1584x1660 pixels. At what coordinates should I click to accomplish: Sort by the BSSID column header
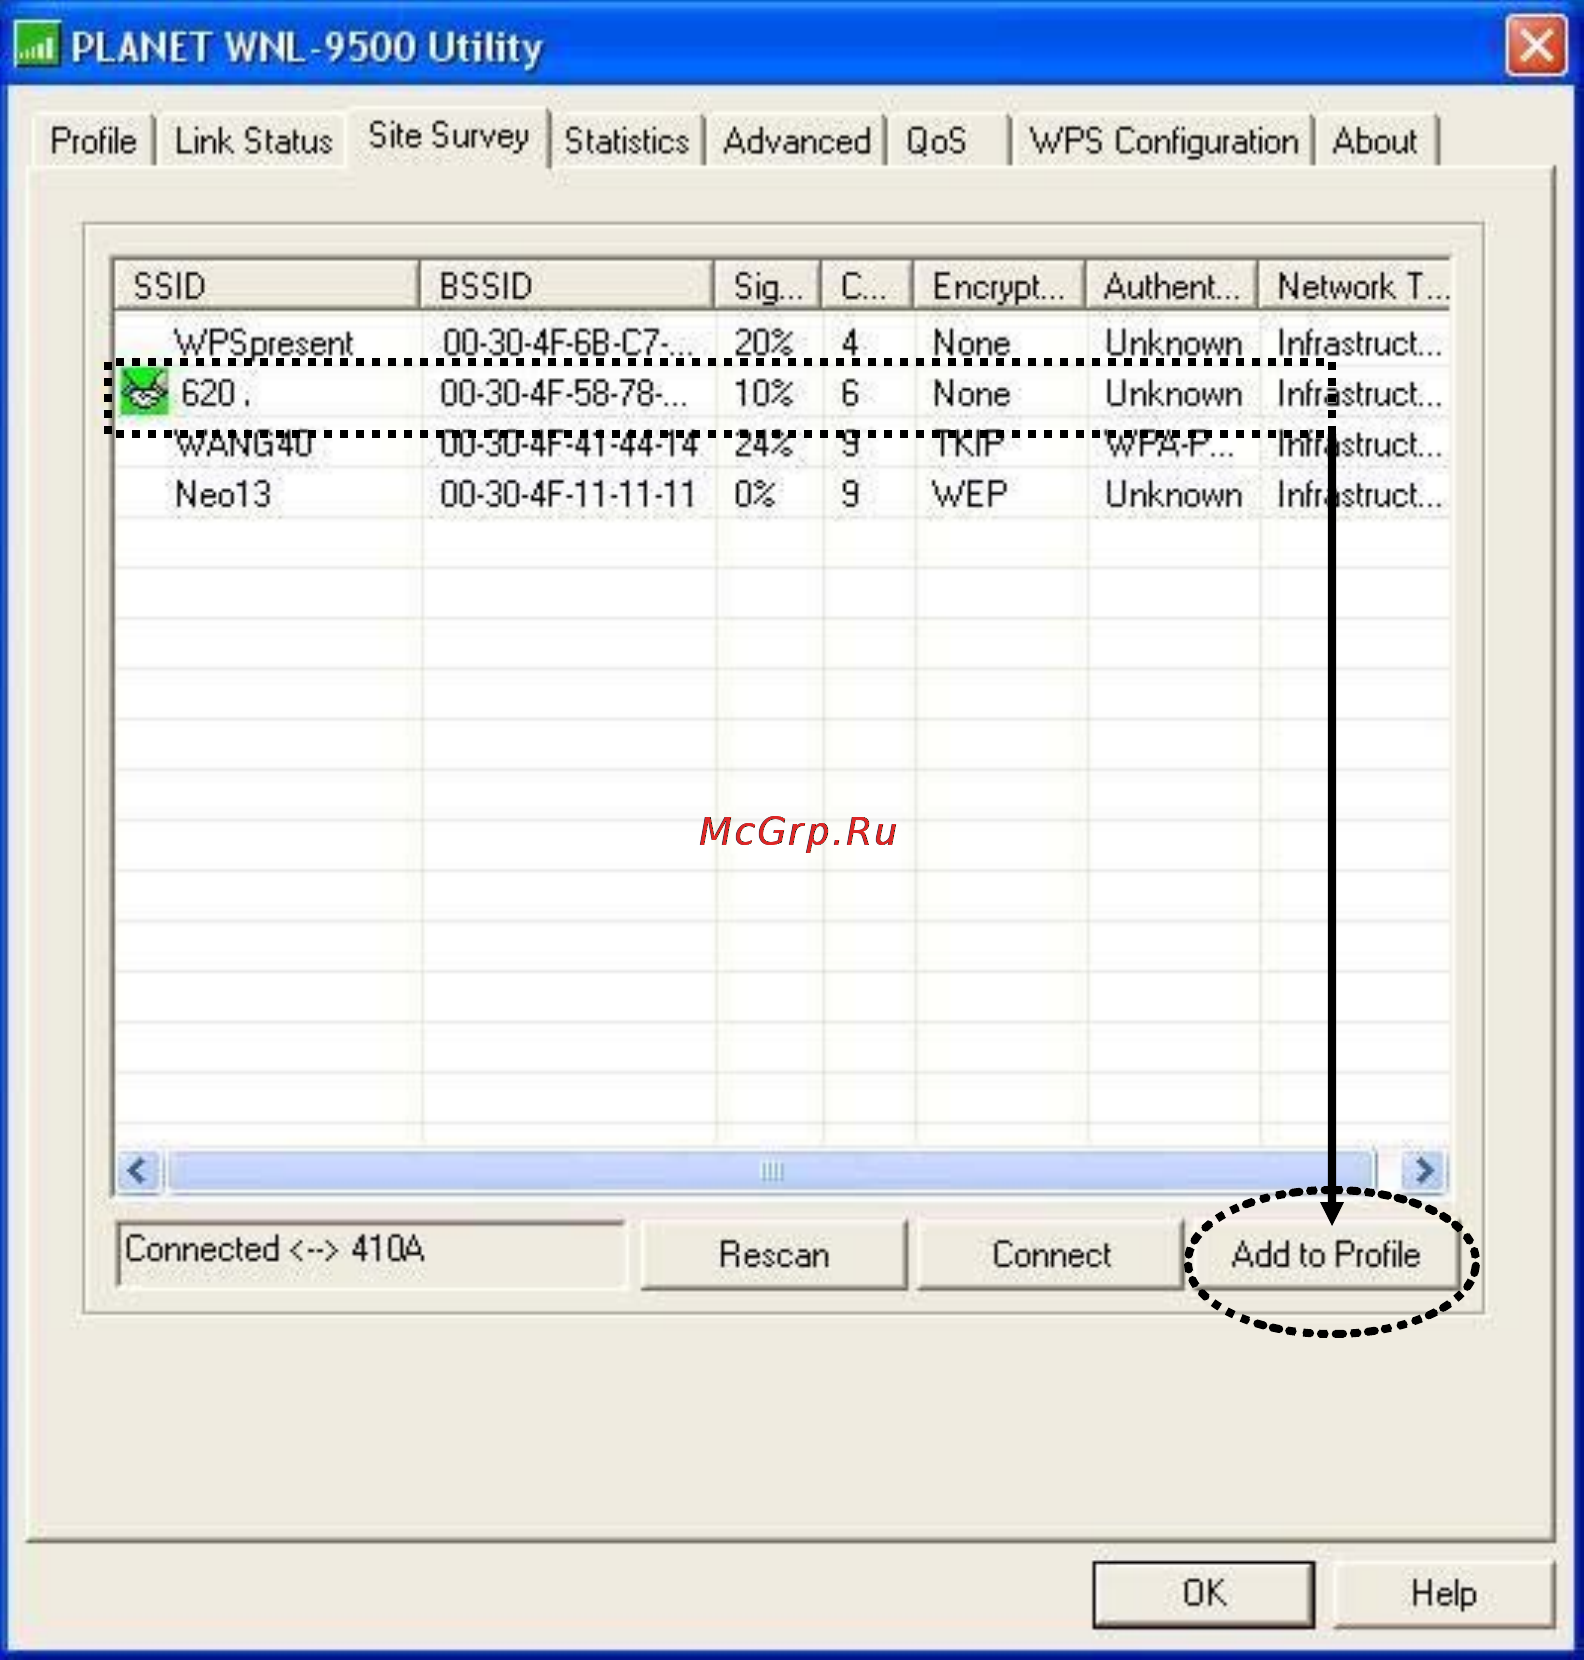click(567, 286)
